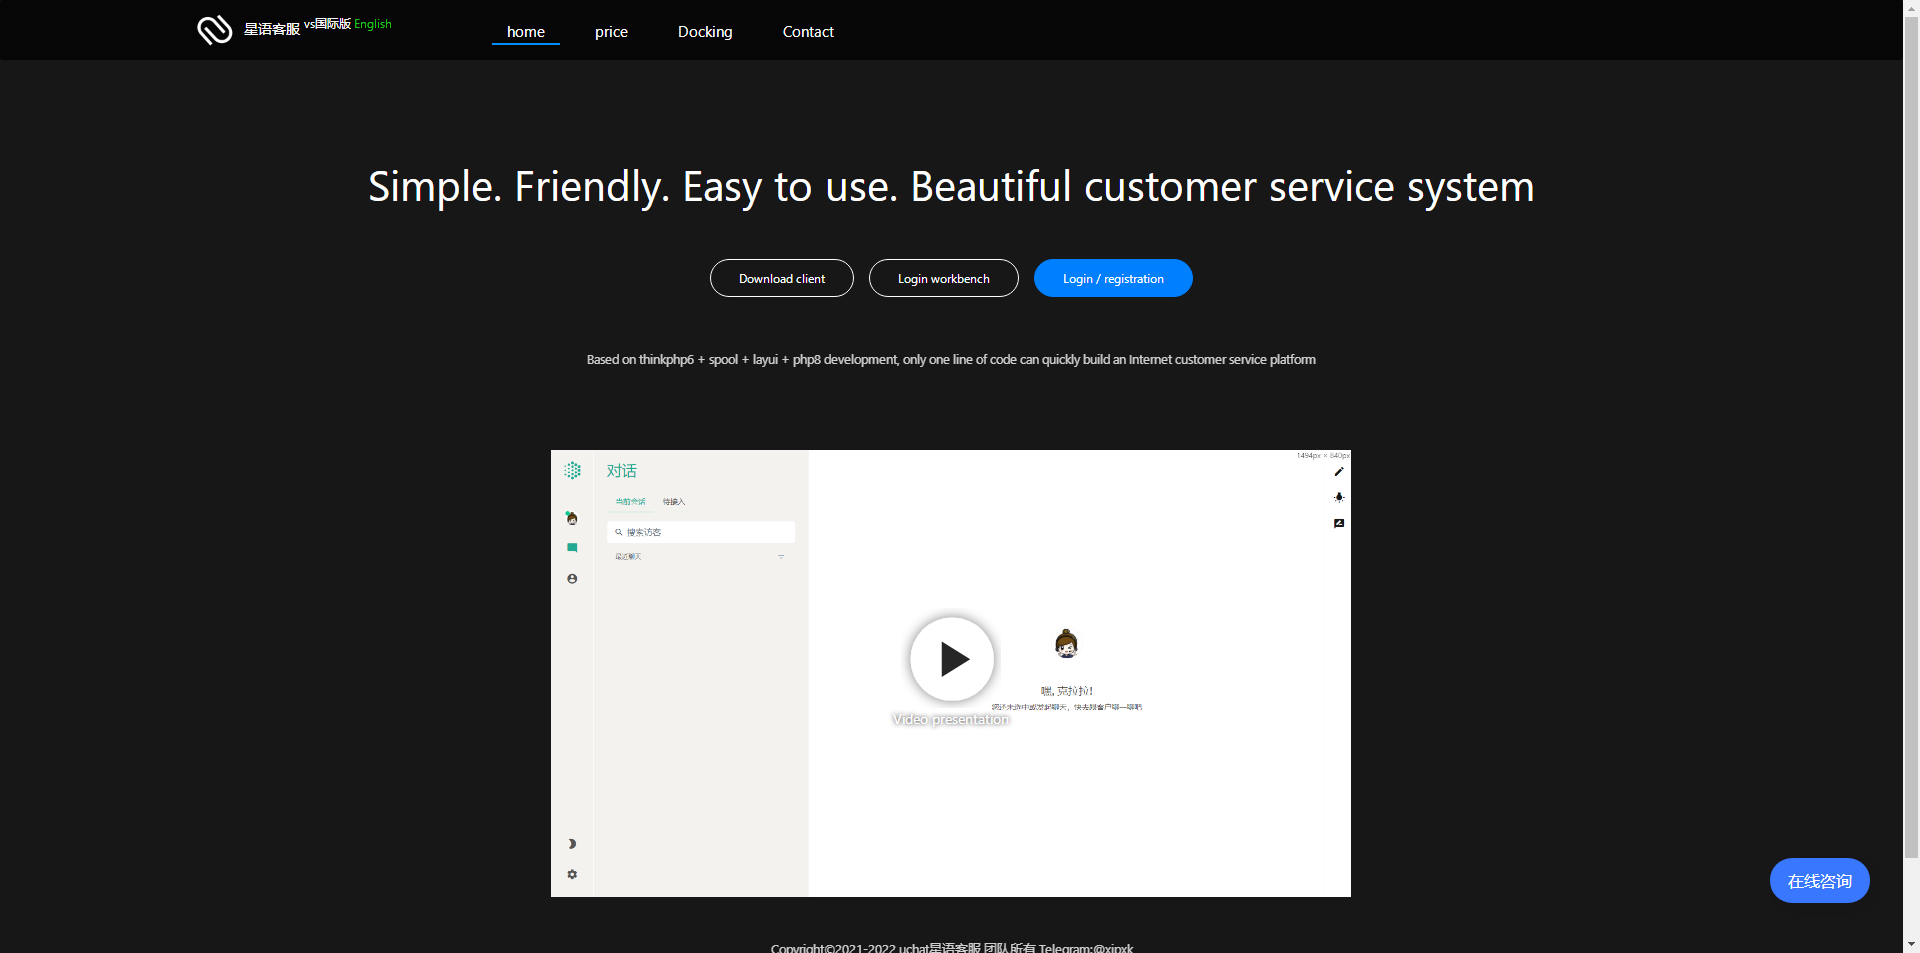This screenshot has width=1920, height=953.
Task: Toggle dark mode moon icon
Action: click(x=572, y=844)
